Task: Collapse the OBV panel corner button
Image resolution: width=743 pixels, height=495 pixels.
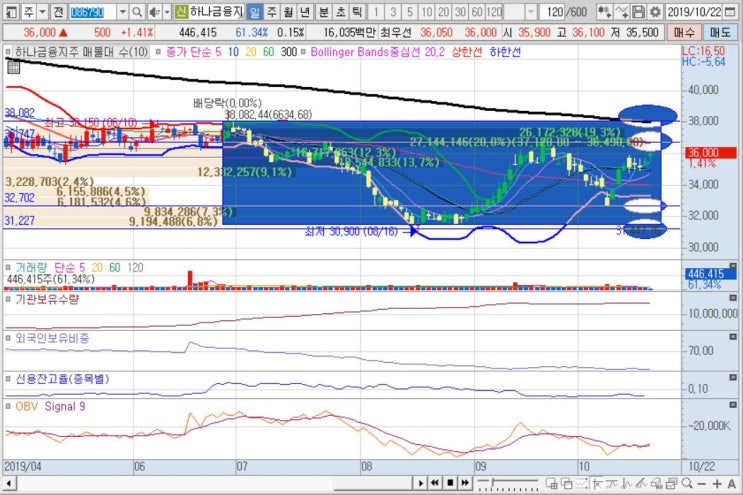Action: coord(733,405)
